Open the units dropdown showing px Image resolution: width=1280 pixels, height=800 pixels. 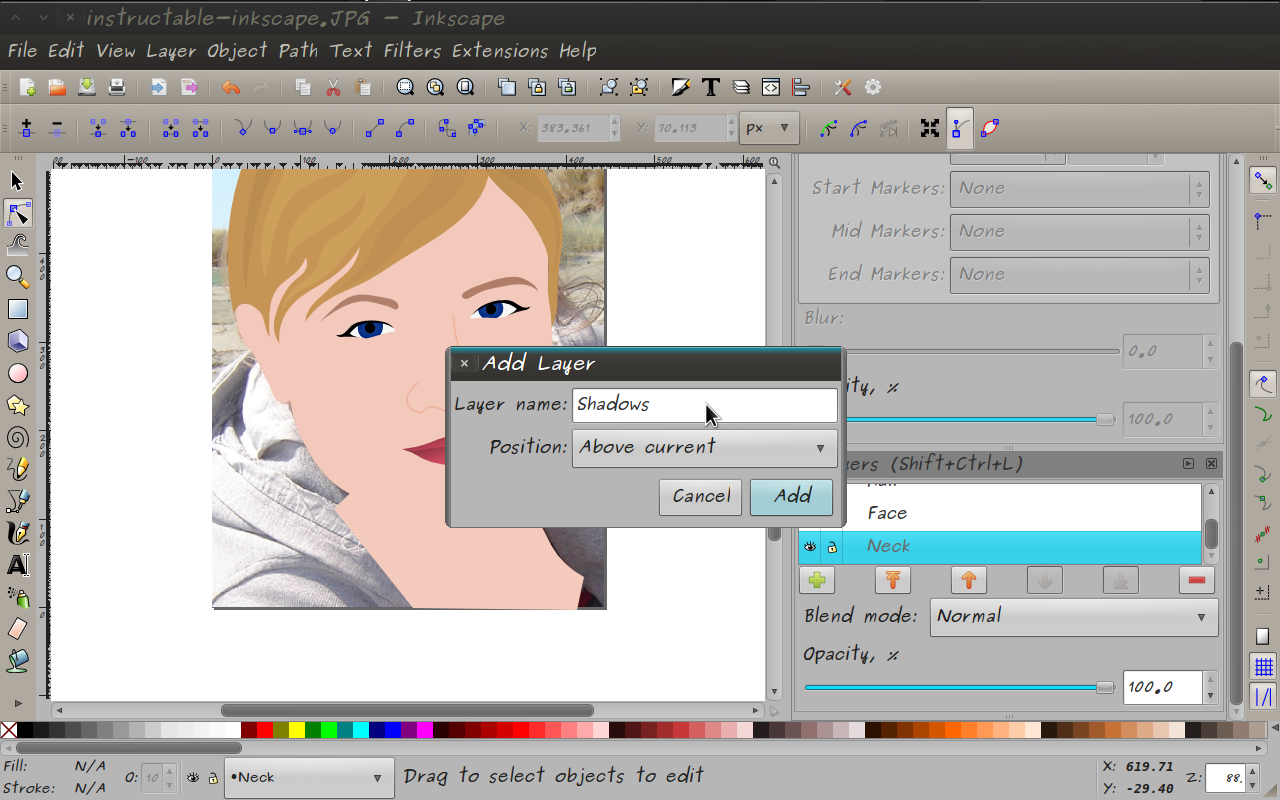click(x=769, y=128)
